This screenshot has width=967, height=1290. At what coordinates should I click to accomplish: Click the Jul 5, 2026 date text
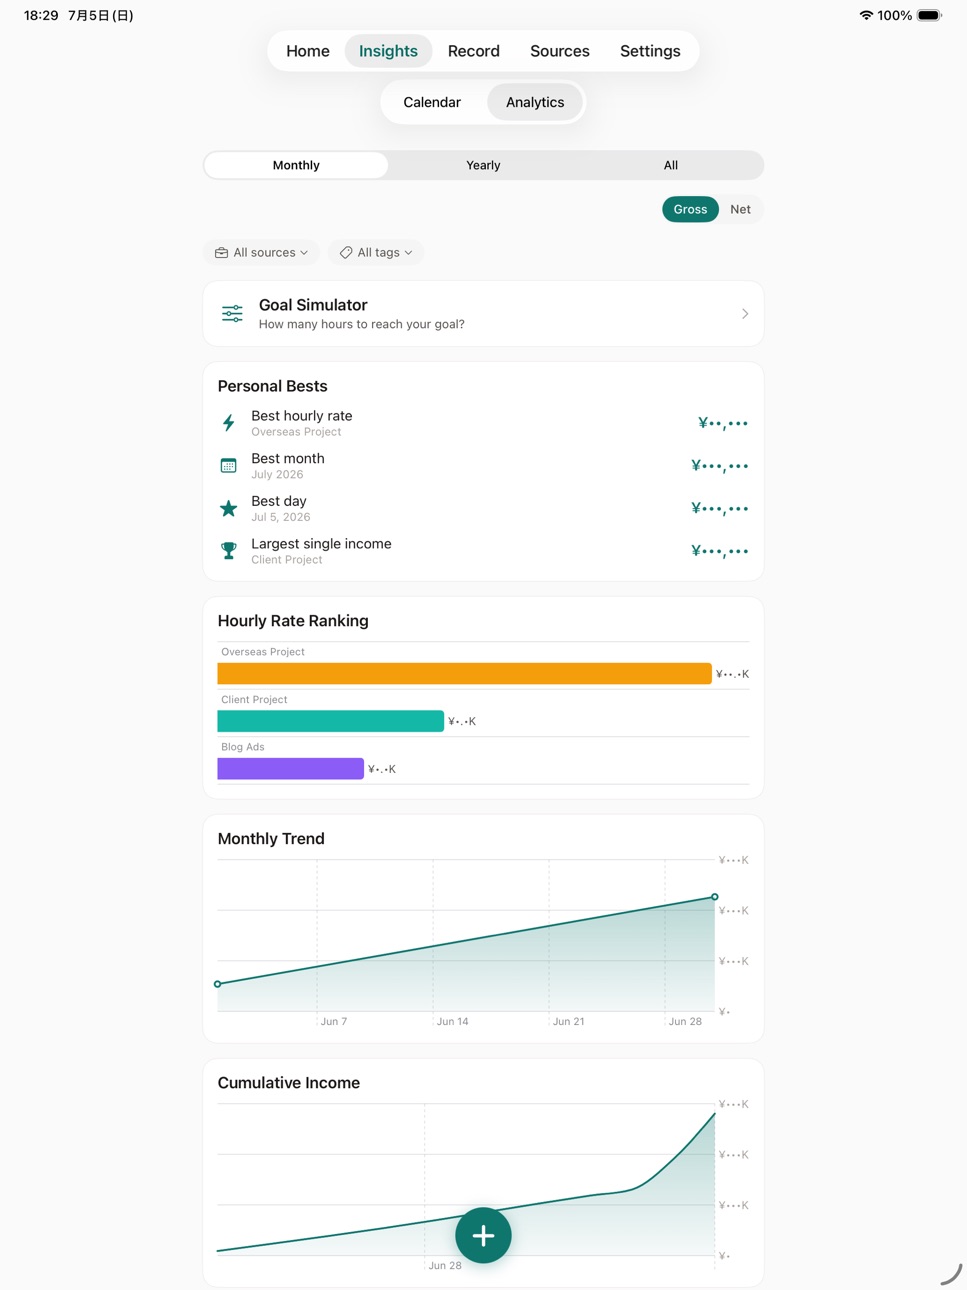(x=281, y=517)
